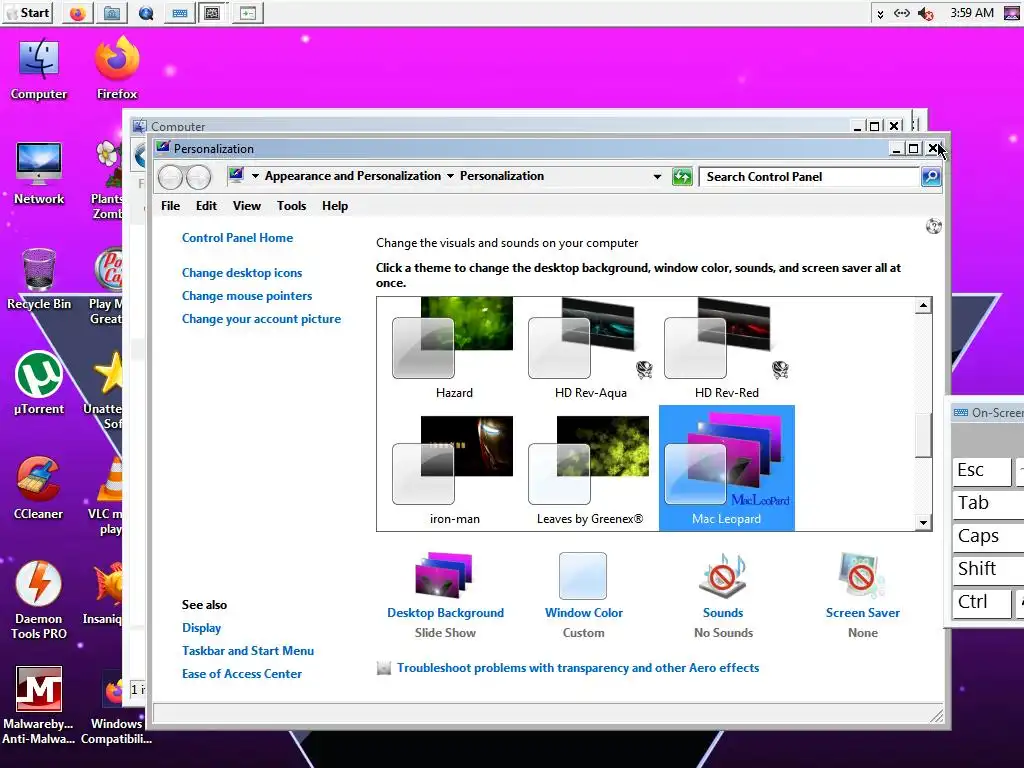Open the Network desktop icon
Screen dimensions: 1024x768
(x=39, y=173)
